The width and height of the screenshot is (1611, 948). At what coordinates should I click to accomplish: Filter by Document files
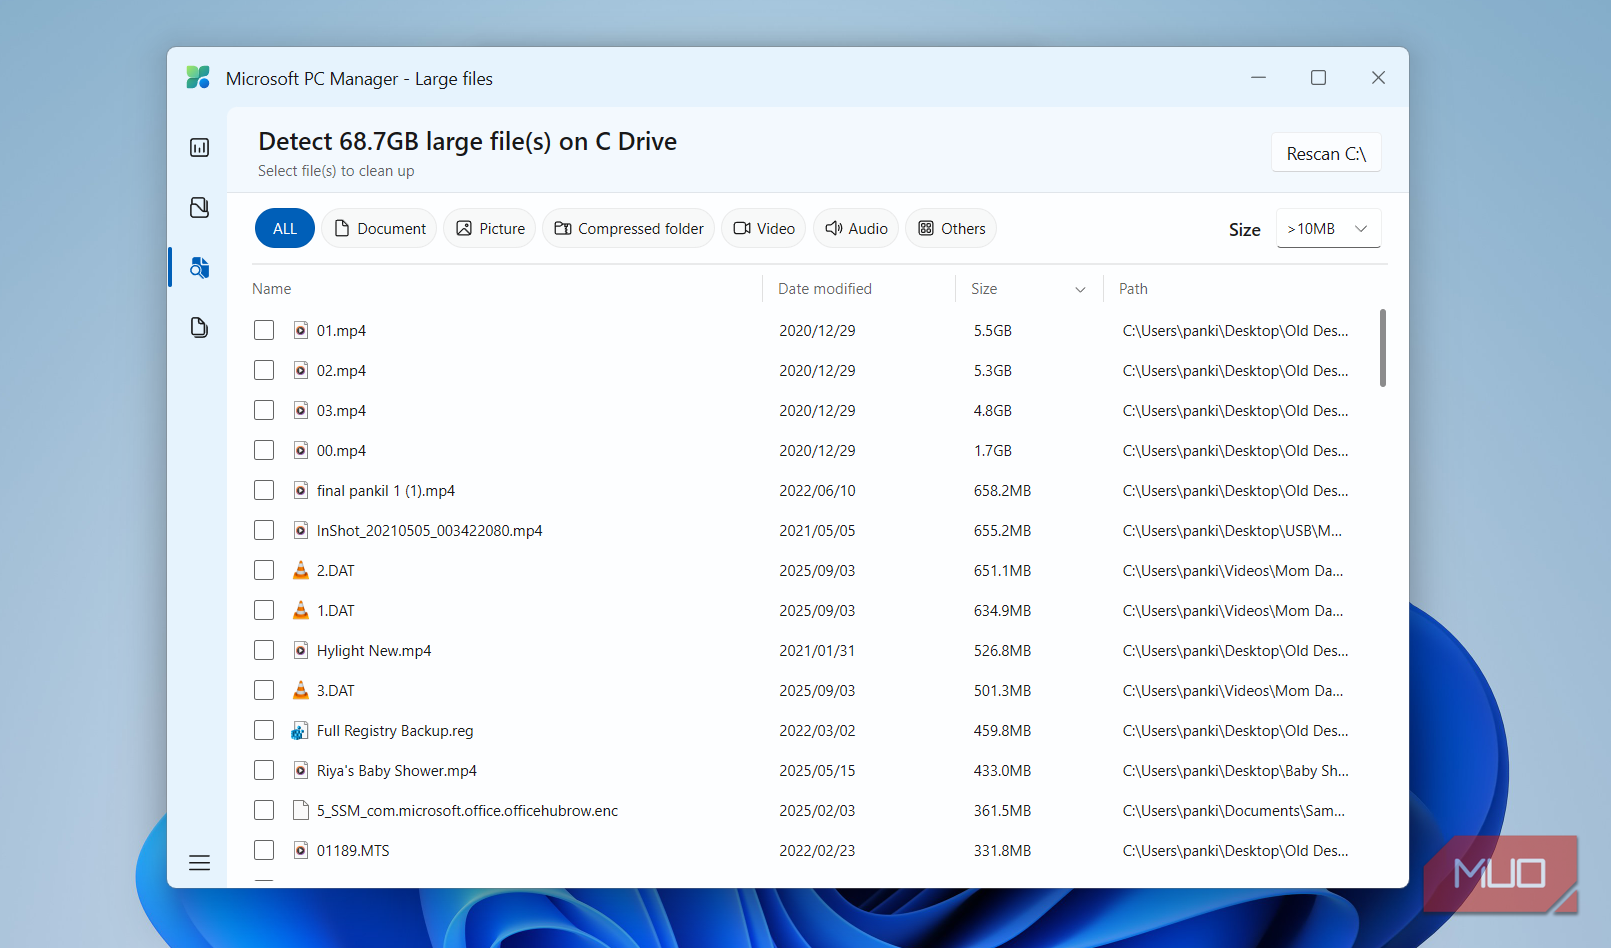[x=379, y=228]
